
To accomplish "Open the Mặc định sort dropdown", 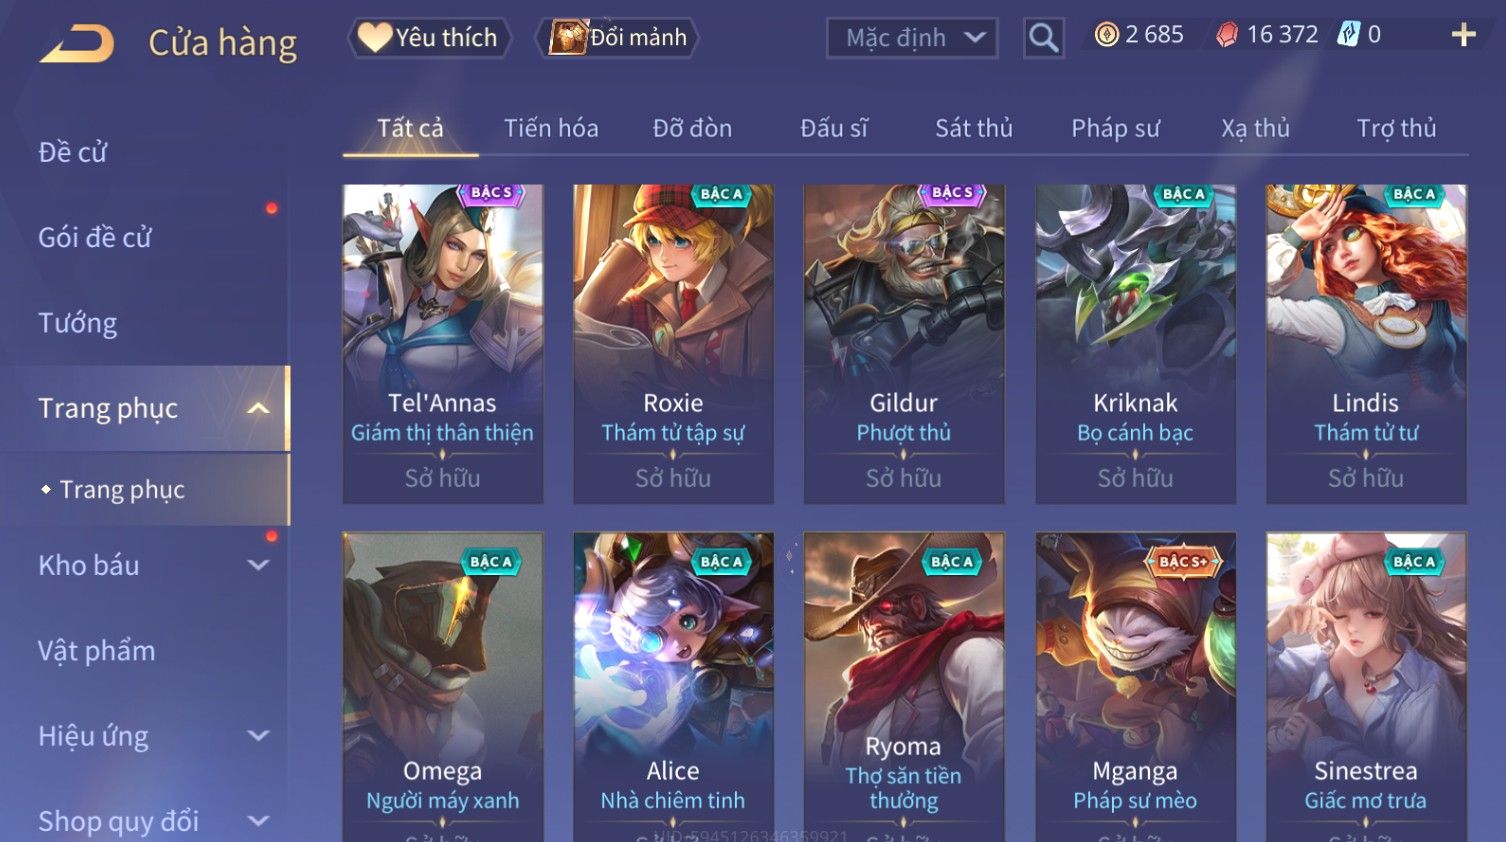I will pyautogui.click(x=912, y=38).
